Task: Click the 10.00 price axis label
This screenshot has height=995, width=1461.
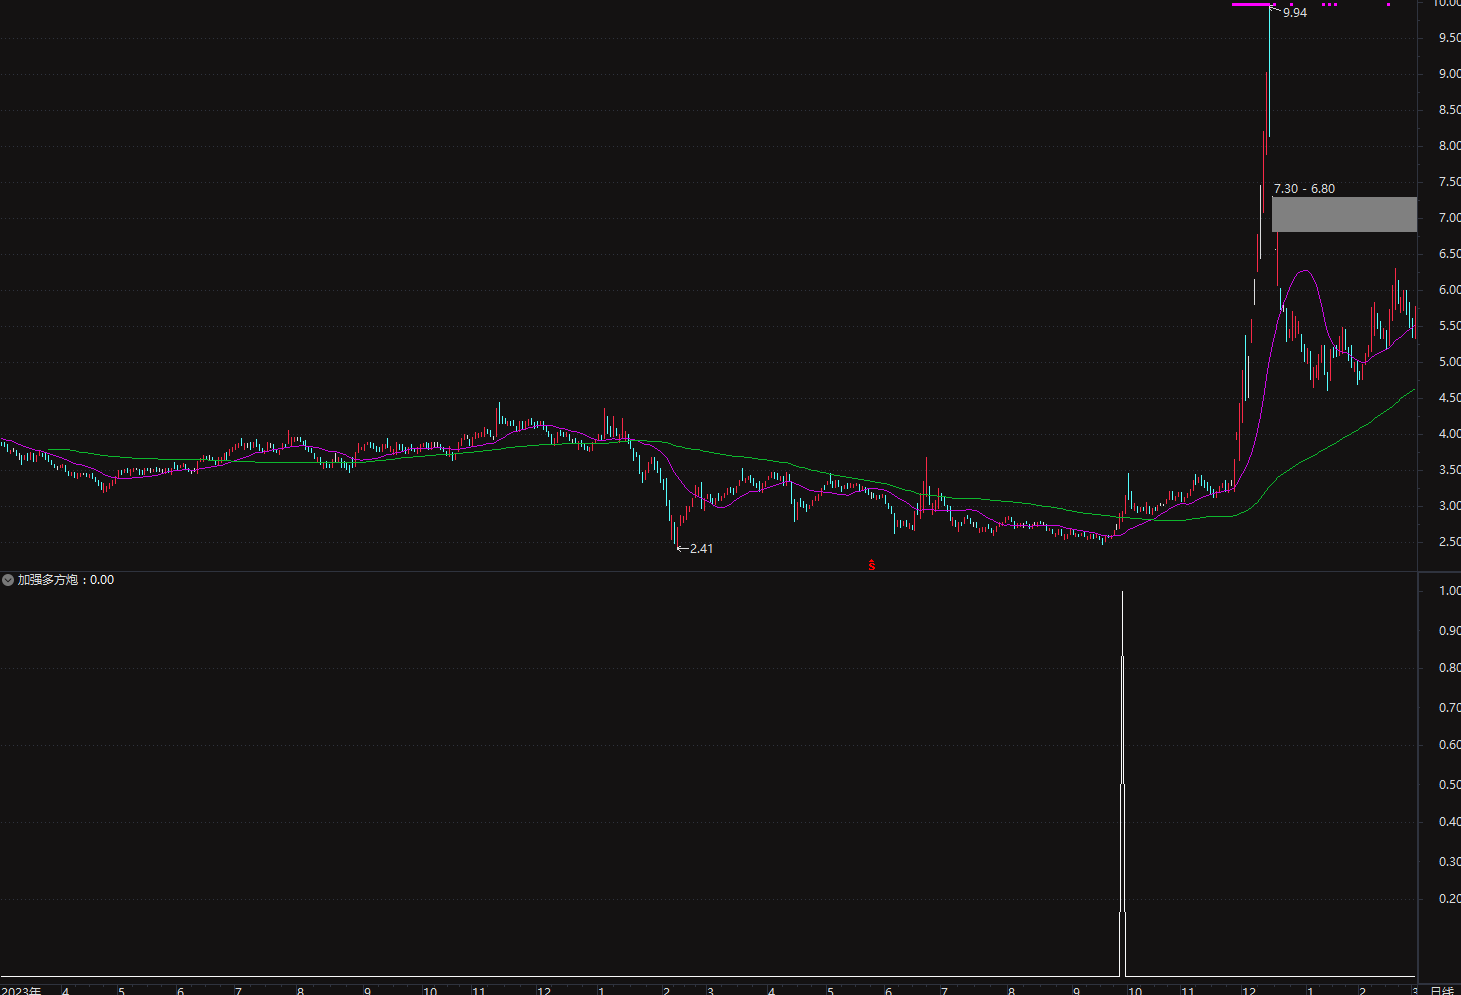Action: point(1447,4)
